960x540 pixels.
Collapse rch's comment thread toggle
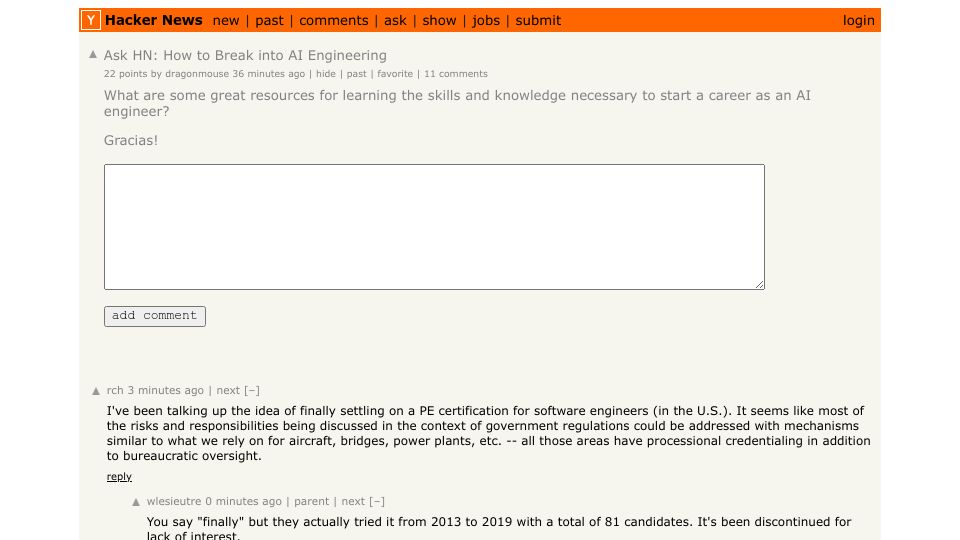pos(252,391)
